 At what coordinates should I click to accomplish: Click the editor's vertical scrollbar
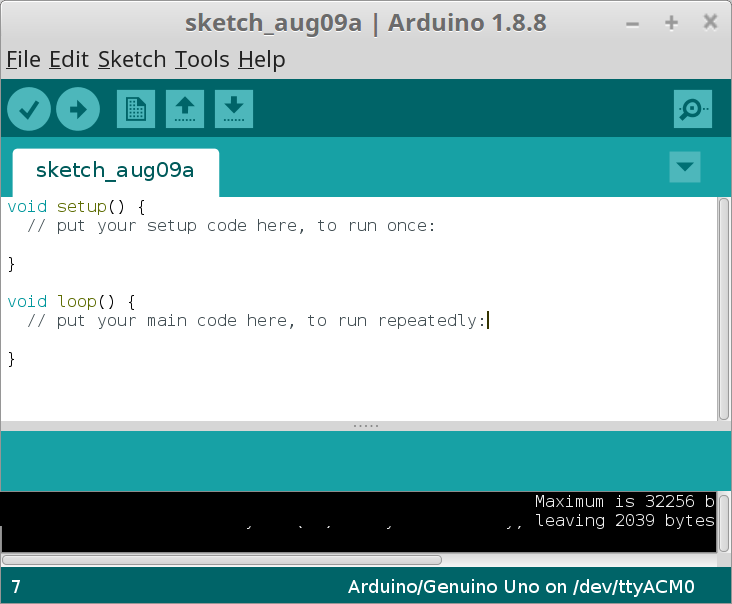click(723, 308)
